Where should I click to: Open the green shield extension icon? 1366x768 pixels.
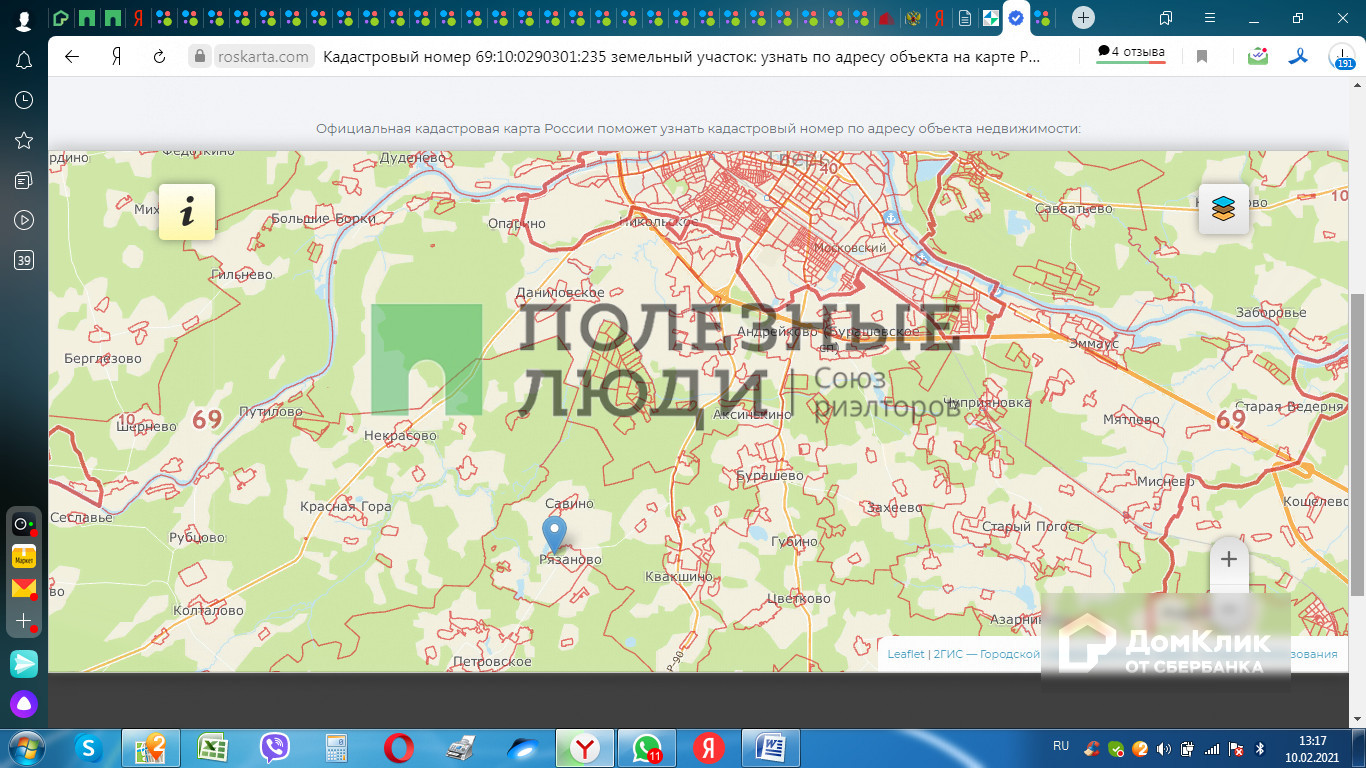pos(1258,57)
